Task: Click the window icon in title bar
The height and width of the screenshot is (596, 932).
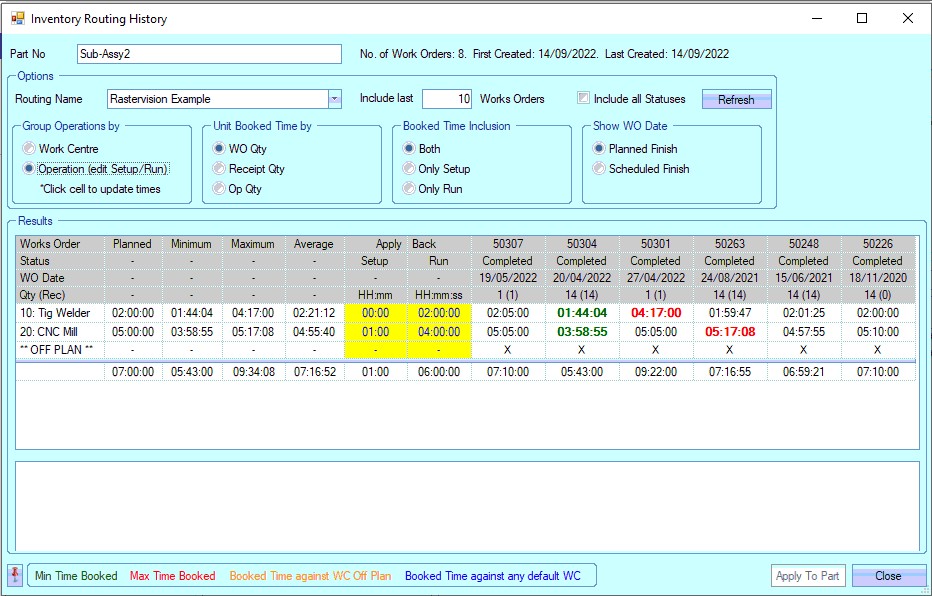Action: (17, 19)
